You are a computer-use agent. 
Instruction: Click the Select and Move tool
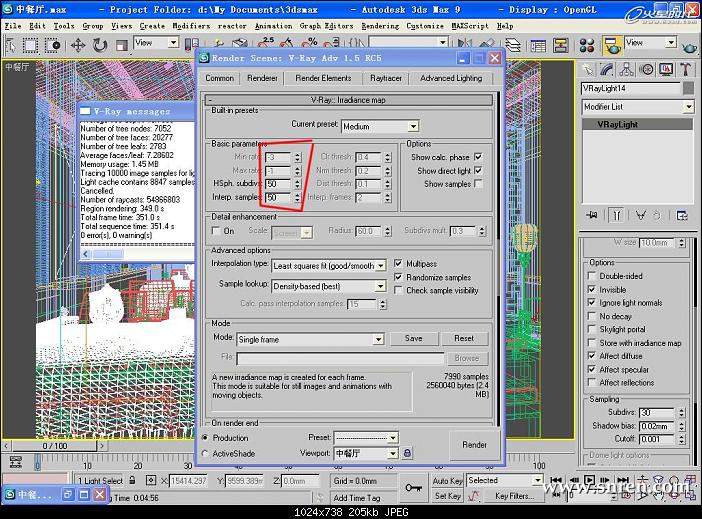(78, 44)
